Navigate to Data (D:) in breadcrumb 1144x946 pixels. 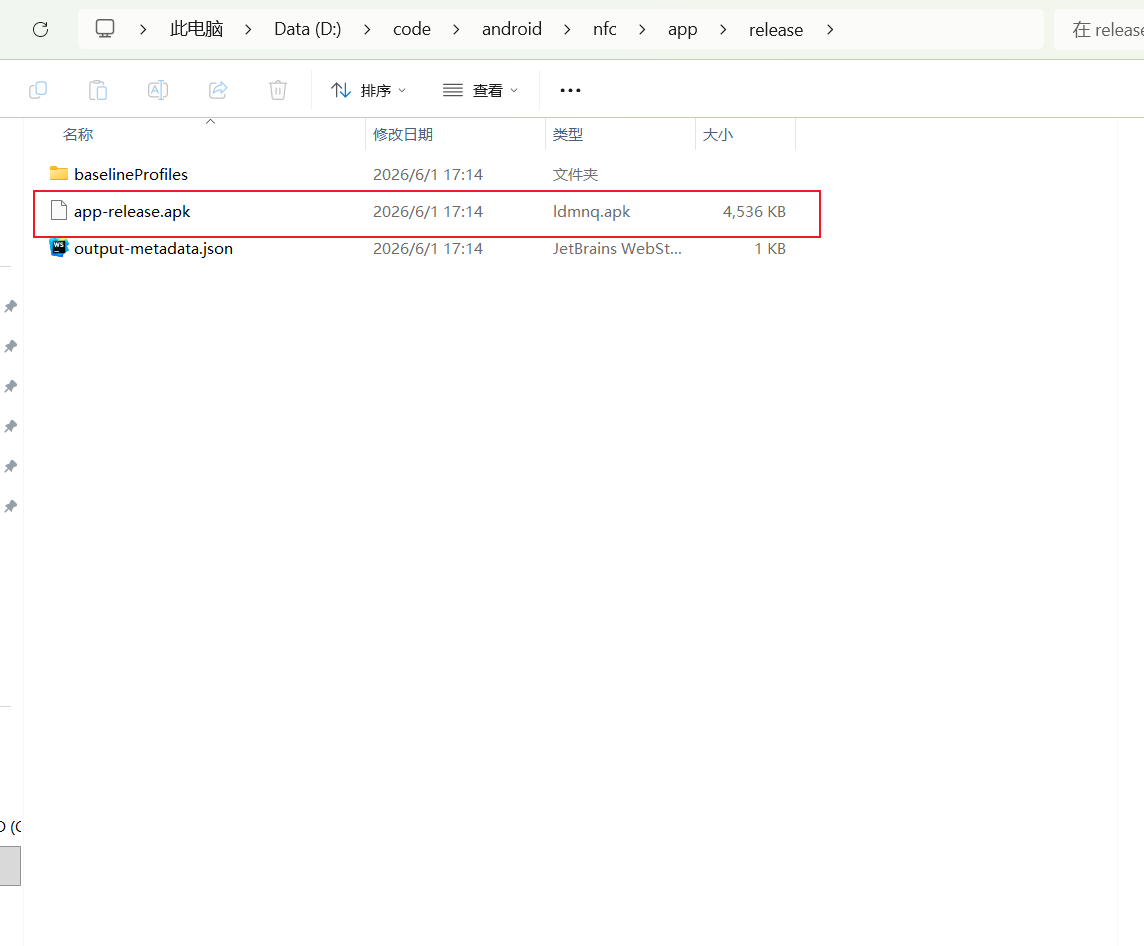click(x=308, y=29)
